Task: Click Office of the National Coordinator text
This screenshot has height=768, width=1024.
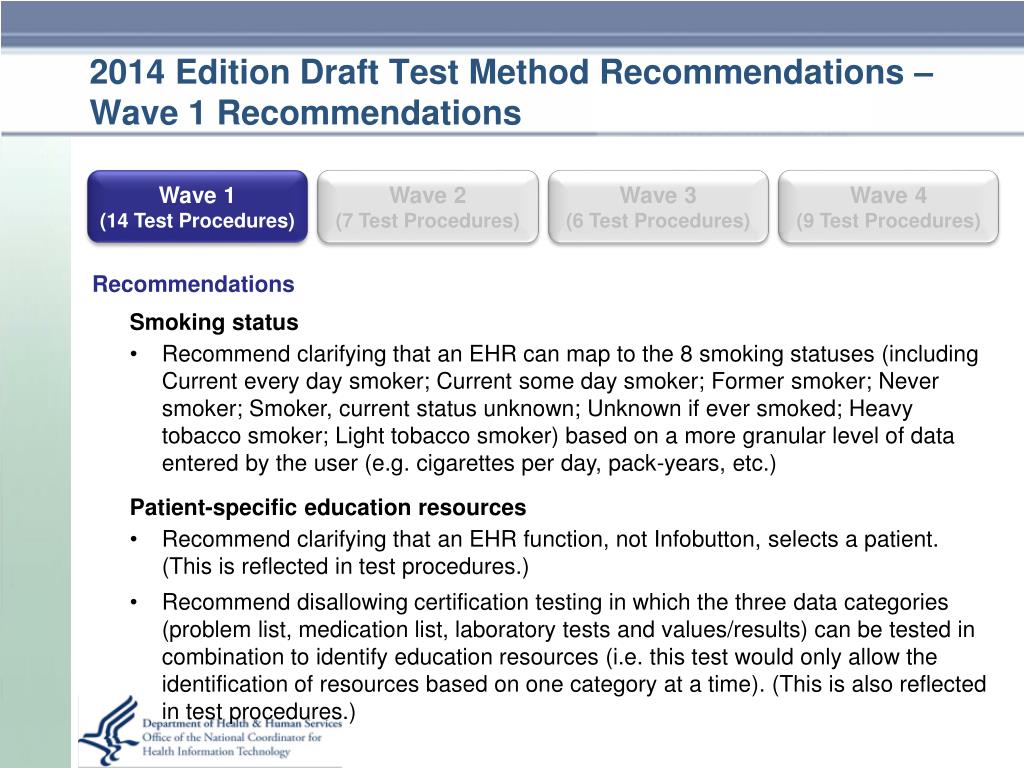Action: [232, 737]
